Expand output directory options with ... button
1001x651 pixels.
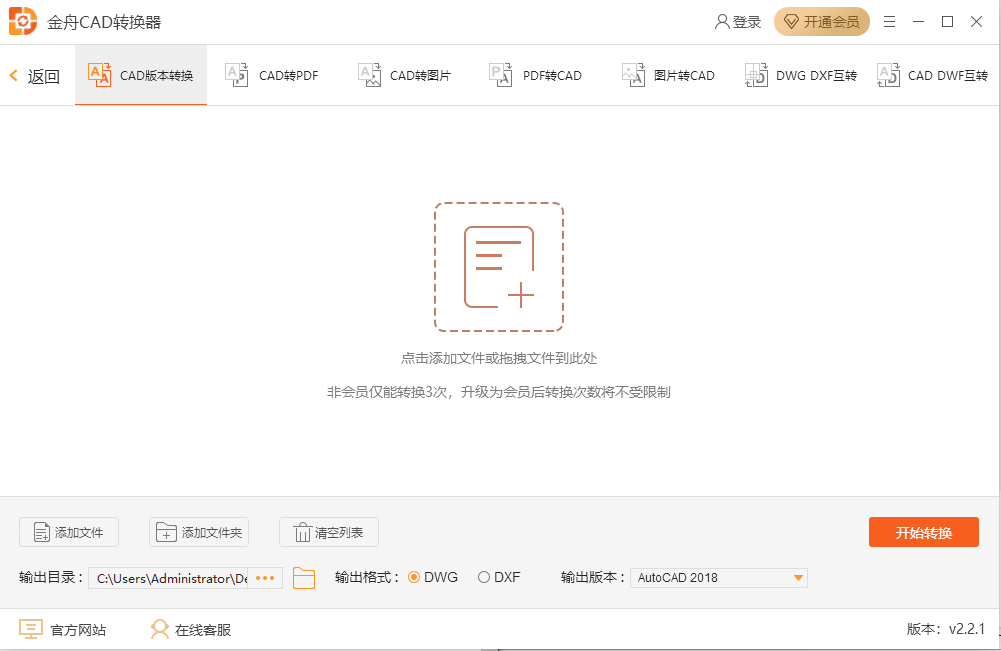pos(266,578)
